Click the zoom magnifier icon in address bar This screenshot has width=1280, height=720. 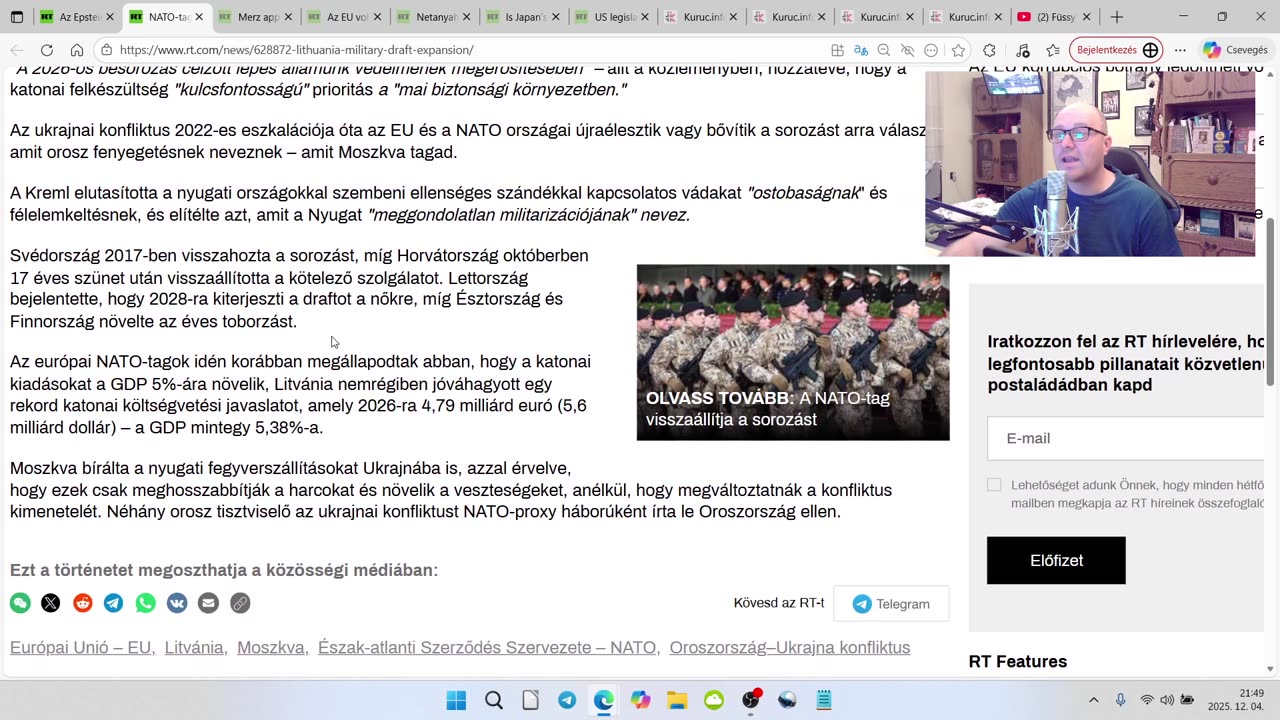coord(884,50)
